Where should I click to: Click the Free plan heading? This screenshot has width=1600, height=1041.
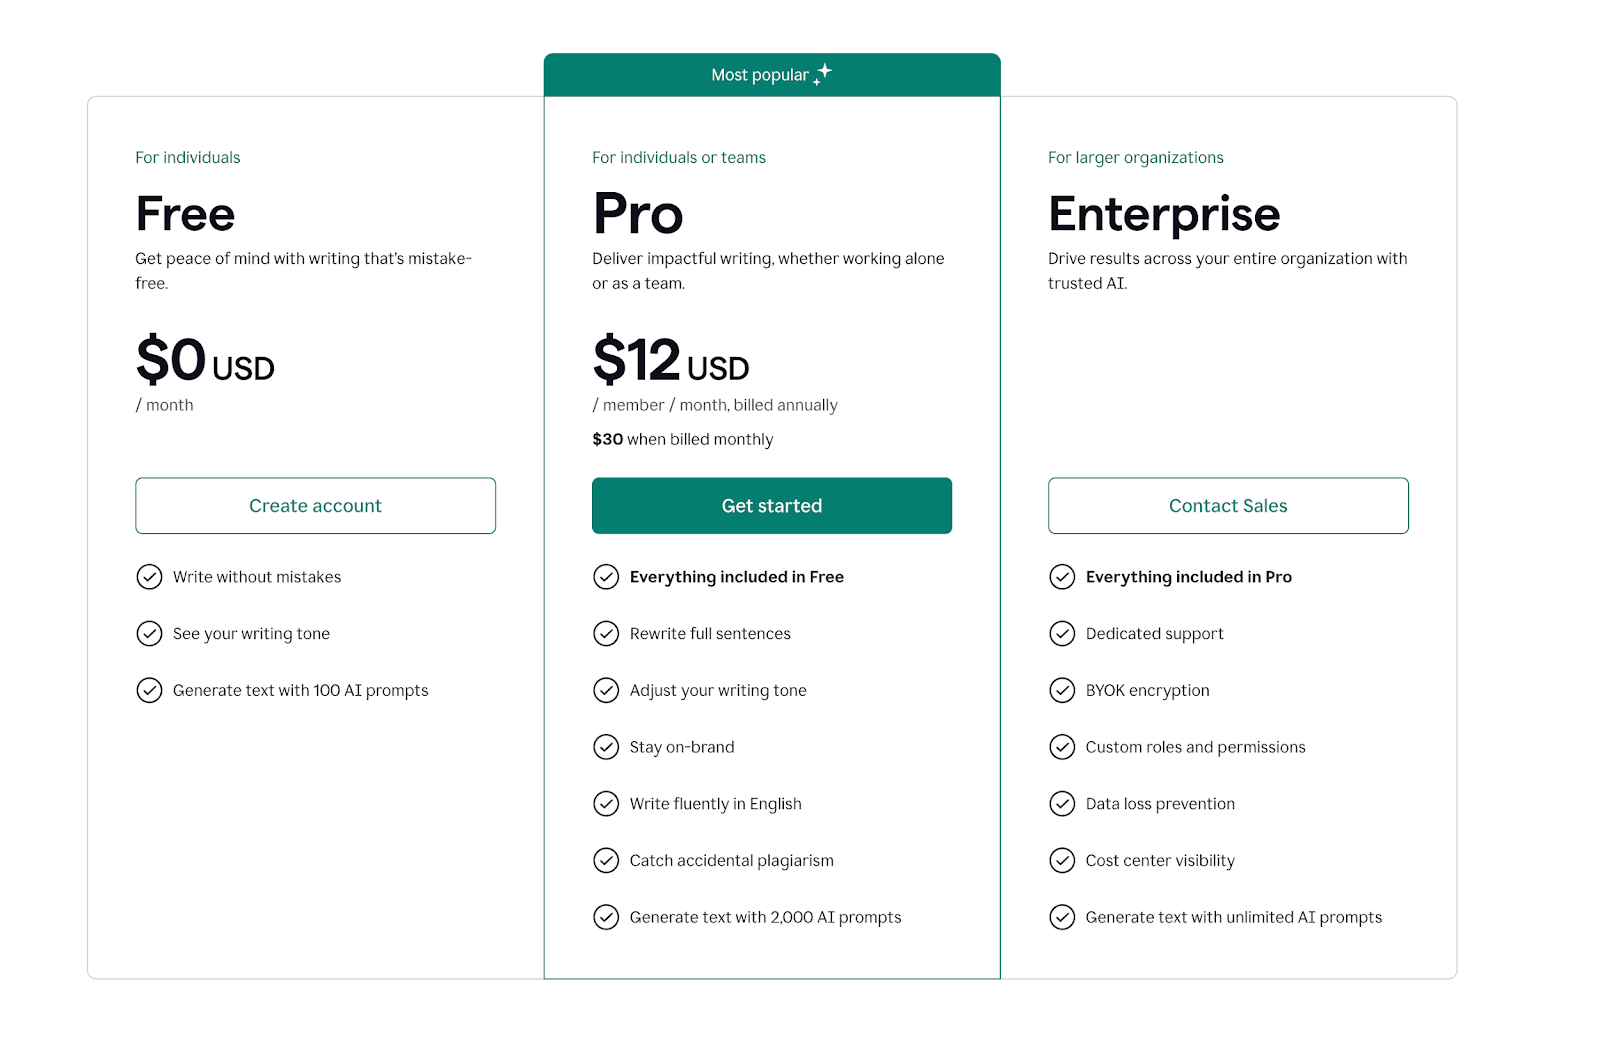(185, 213)
